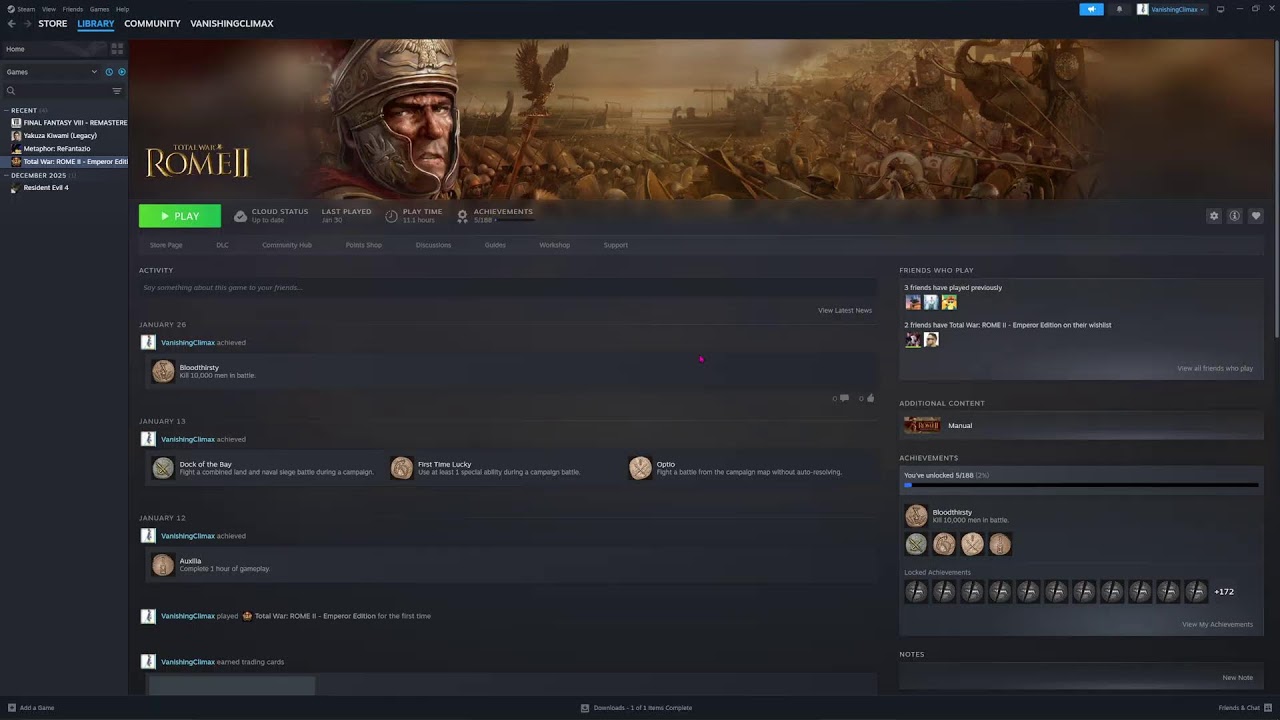Toggle ready-to-play filter icon
This screenshot has width=1280, height=720.
(122, 72)
